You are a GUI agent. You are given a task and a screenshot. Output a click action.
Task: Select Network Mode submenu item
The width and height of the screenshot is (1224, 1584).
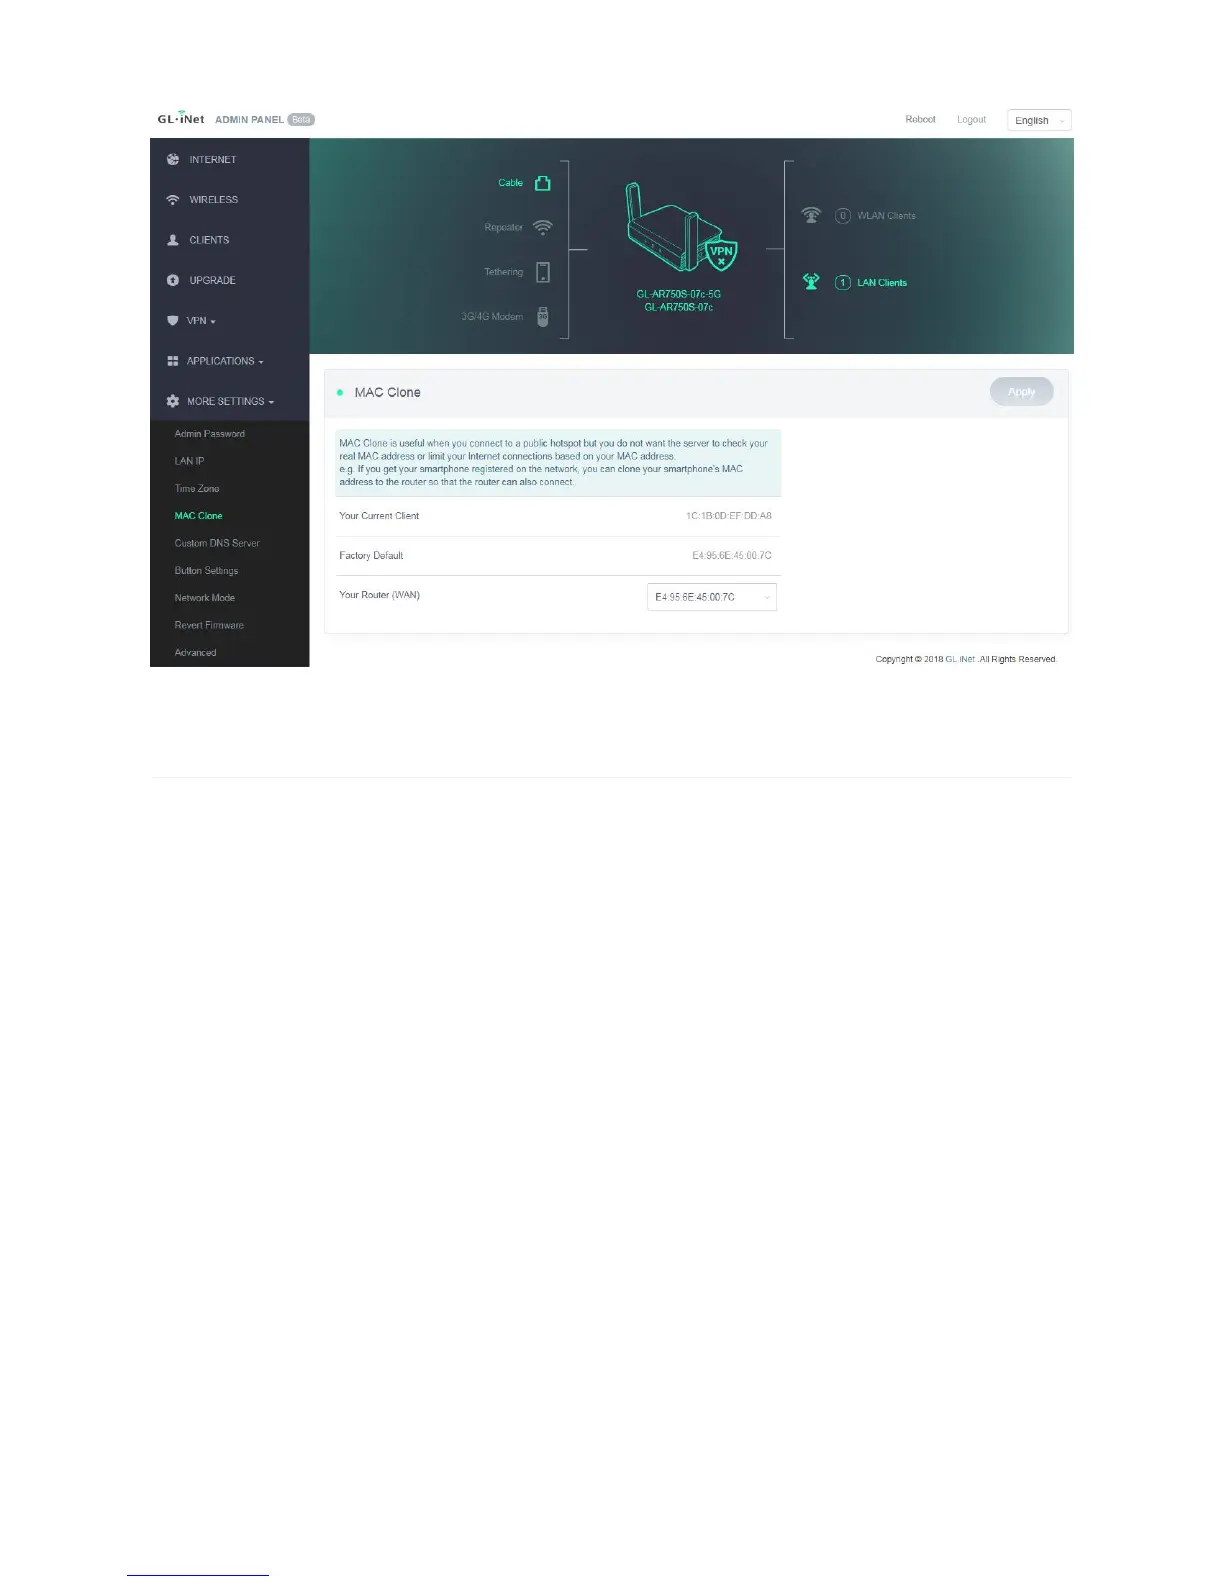[205, 598]
